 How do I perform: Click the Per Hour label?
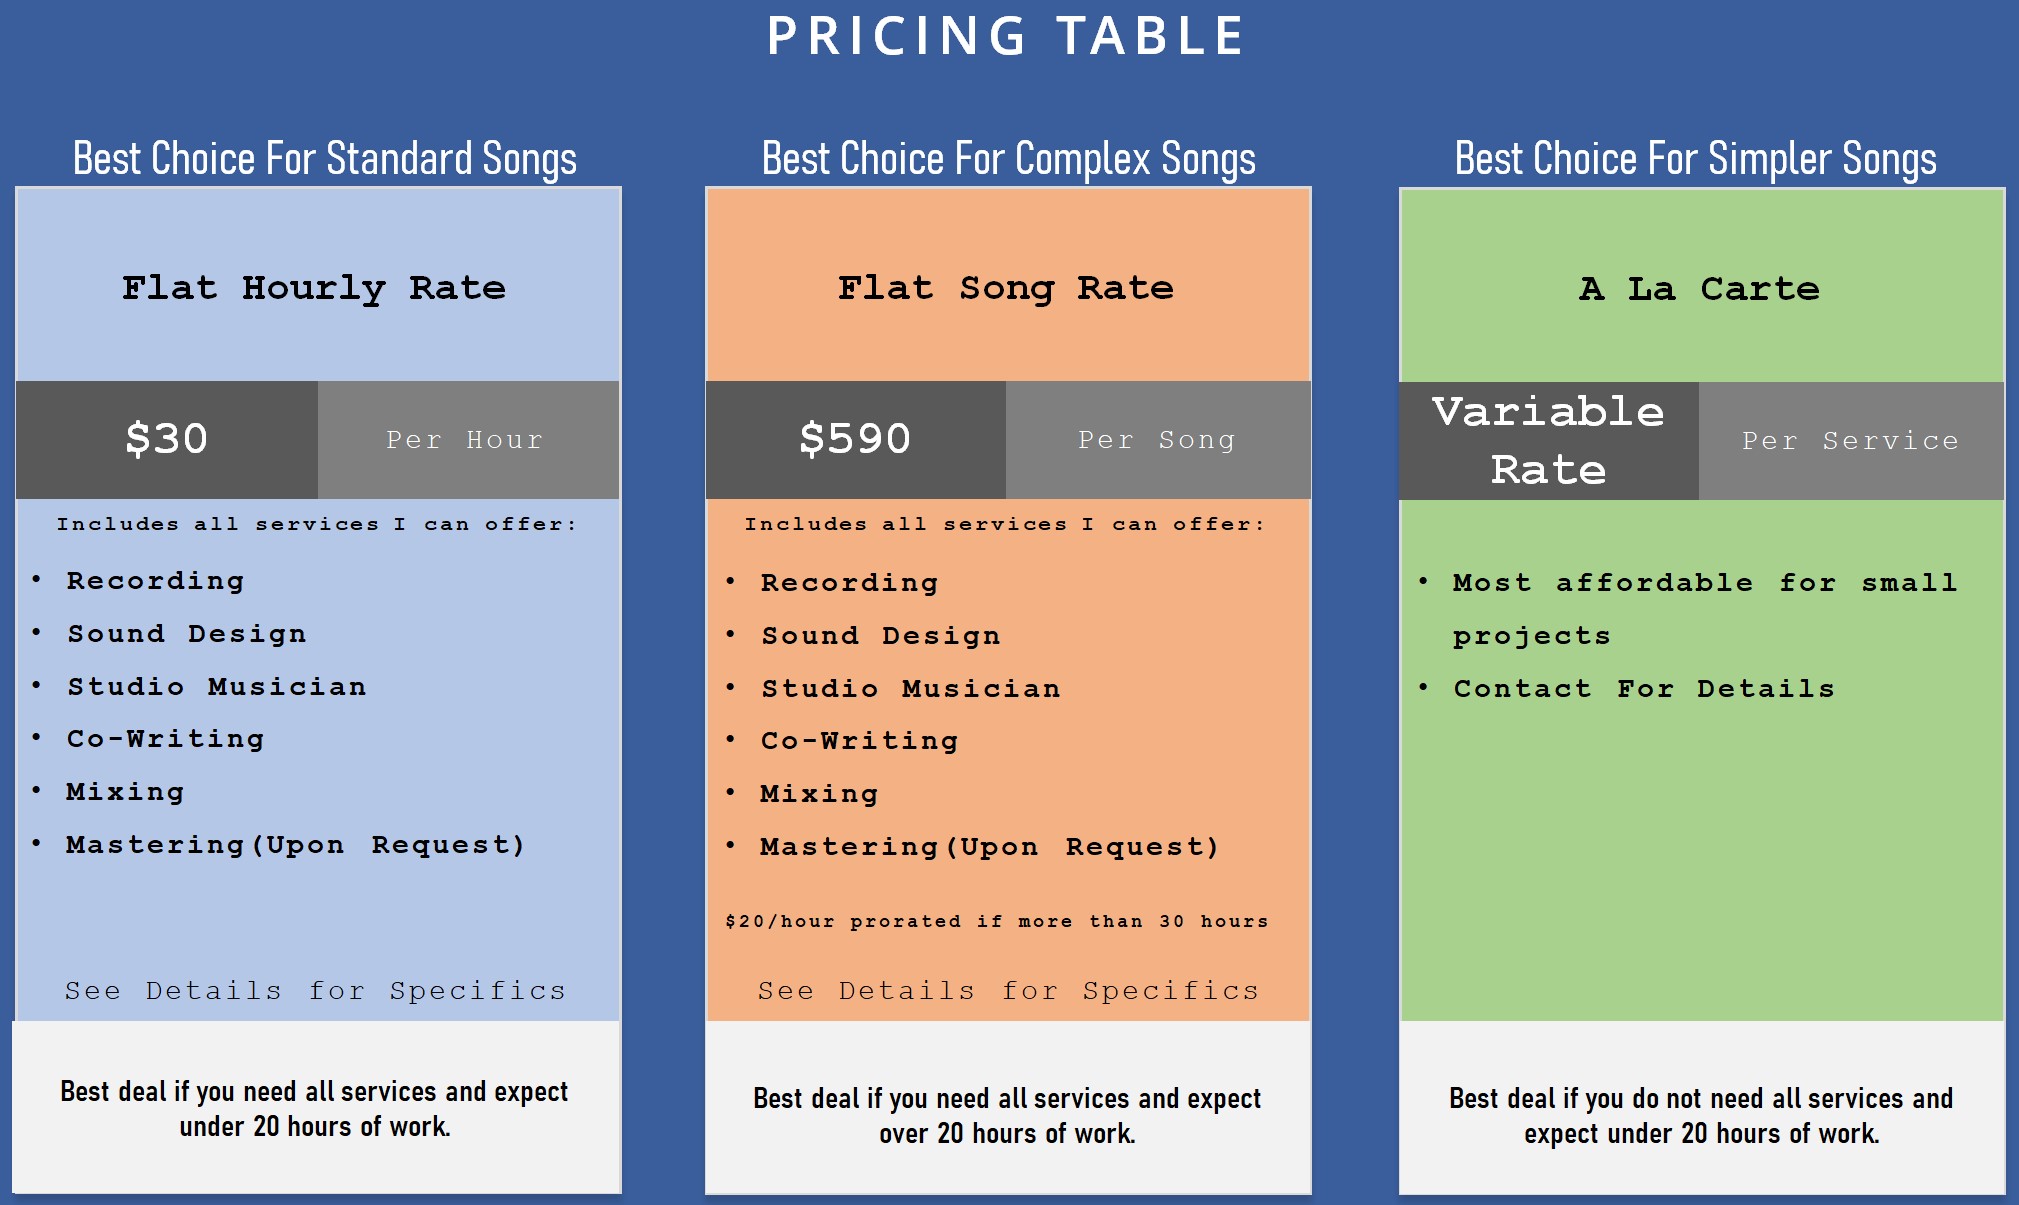465,440
